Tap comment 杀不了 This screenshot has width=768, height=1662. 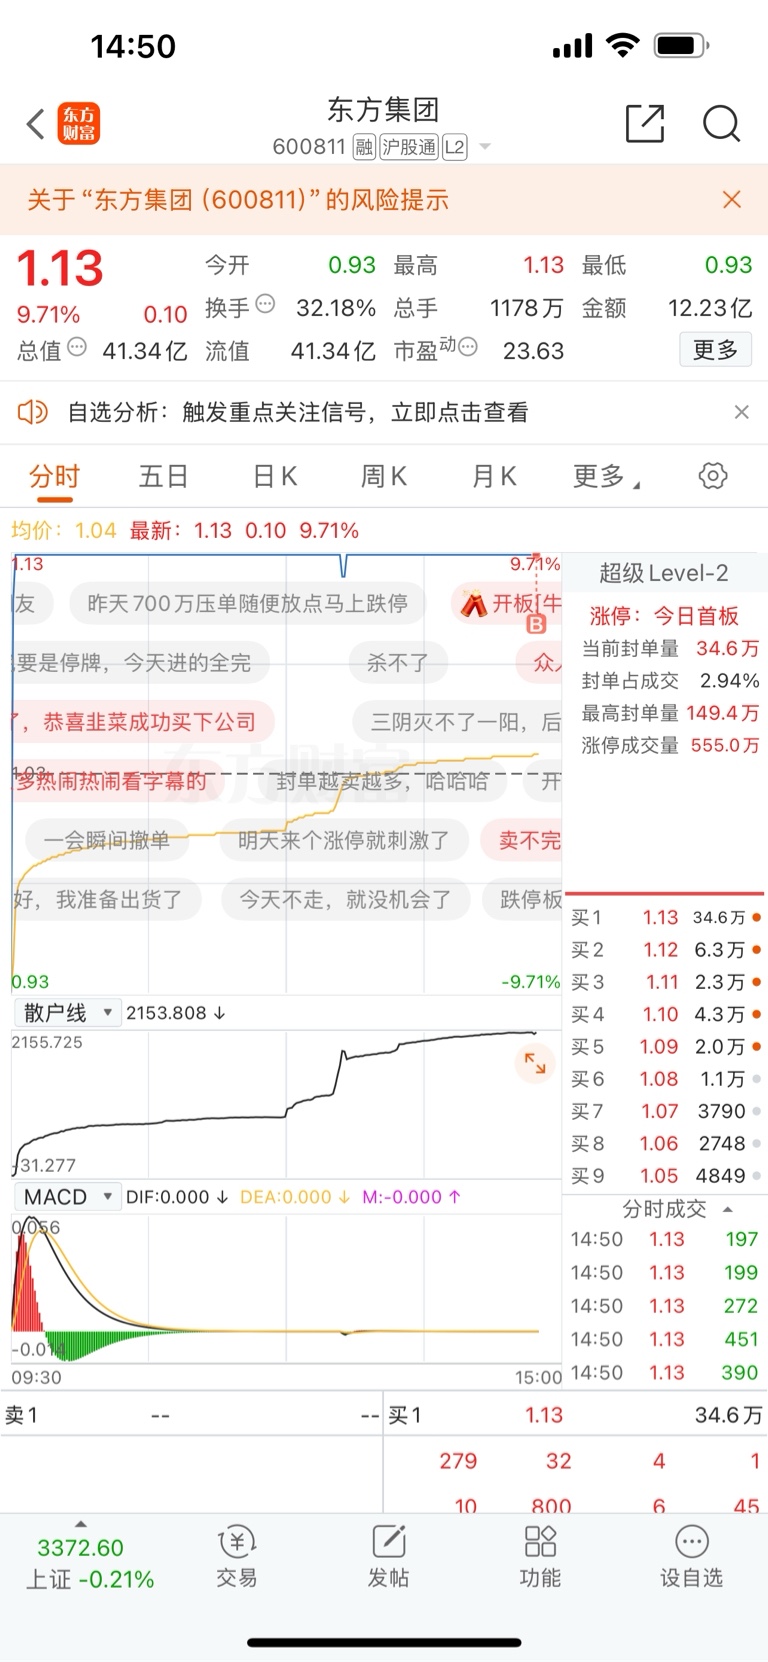coord(397,662)
